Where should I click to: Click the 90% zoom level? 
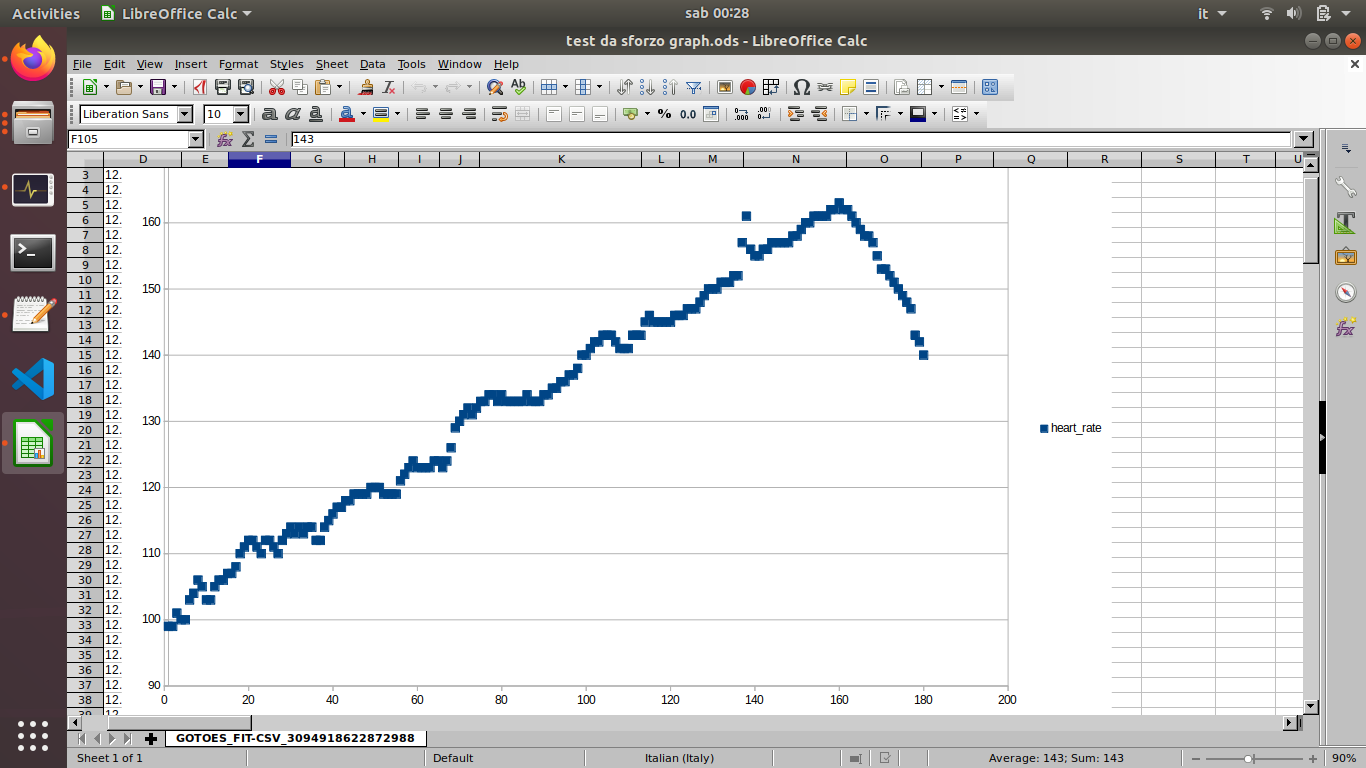point(1343,758)
